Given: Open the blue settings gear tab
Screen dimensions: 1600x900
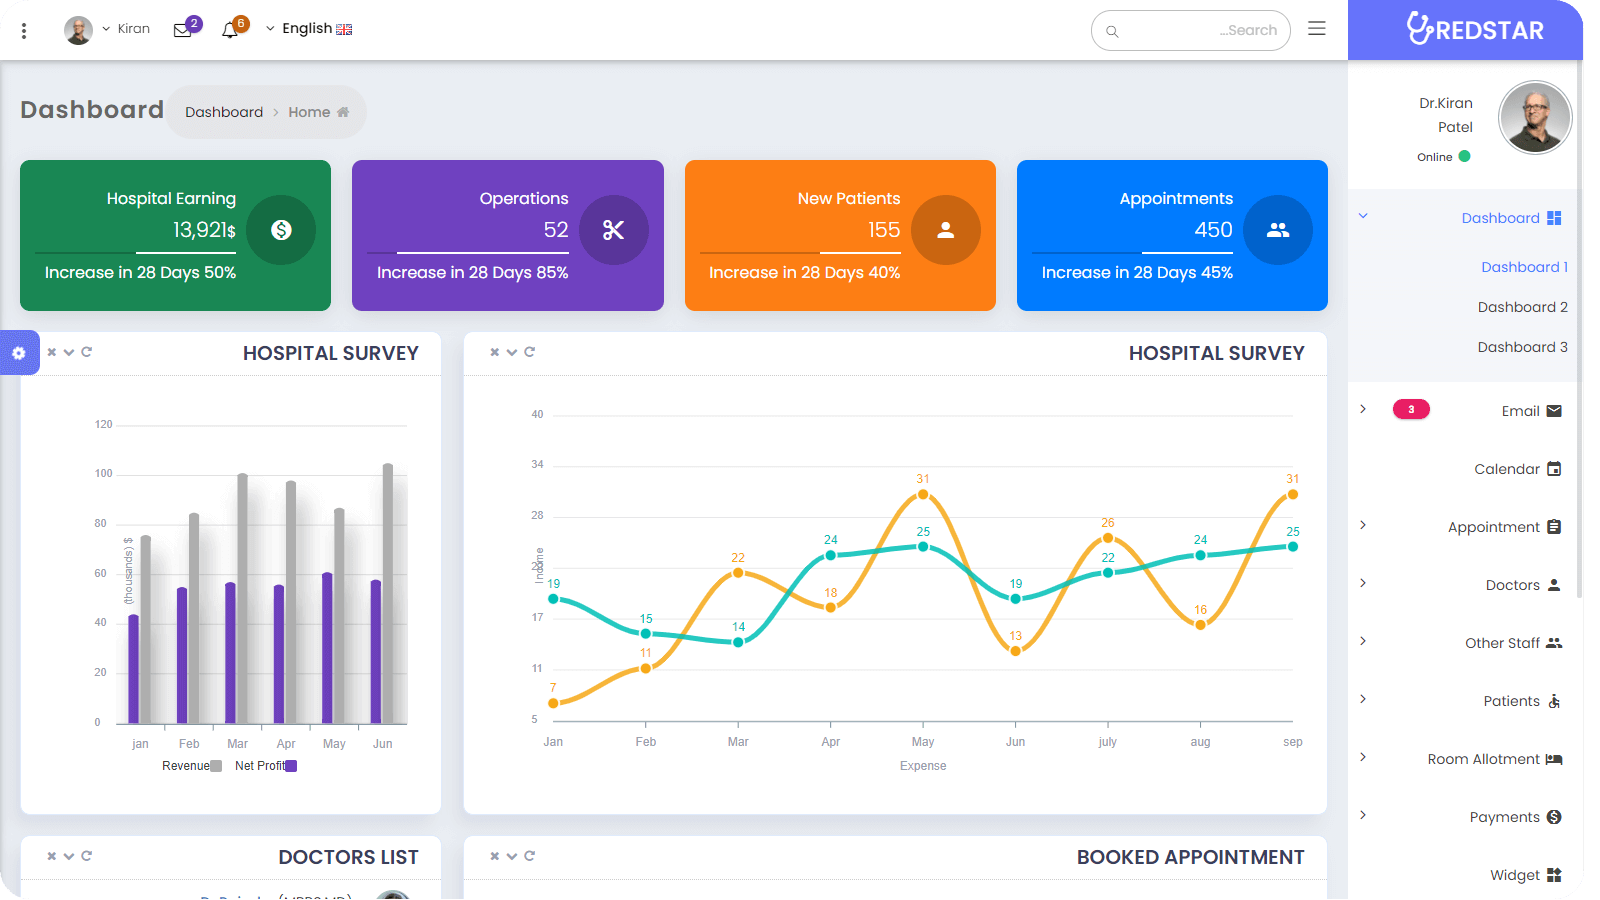Looking at the screenshot, I should 19,353.
